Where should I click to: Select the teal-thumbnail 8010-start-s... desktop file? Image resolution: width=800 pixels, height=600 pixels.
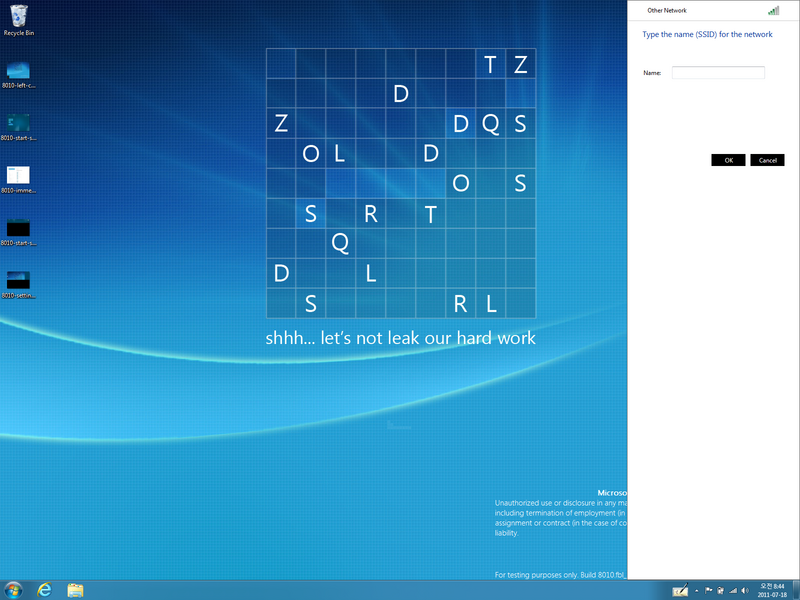coord(18,128)
